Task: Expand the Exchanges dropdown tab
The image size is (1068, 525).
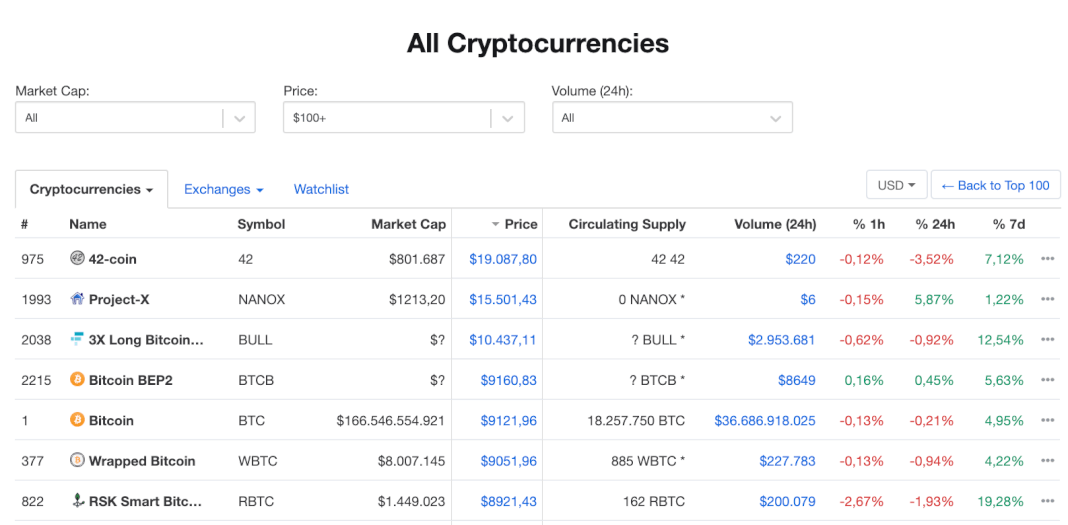Action: 223,189
